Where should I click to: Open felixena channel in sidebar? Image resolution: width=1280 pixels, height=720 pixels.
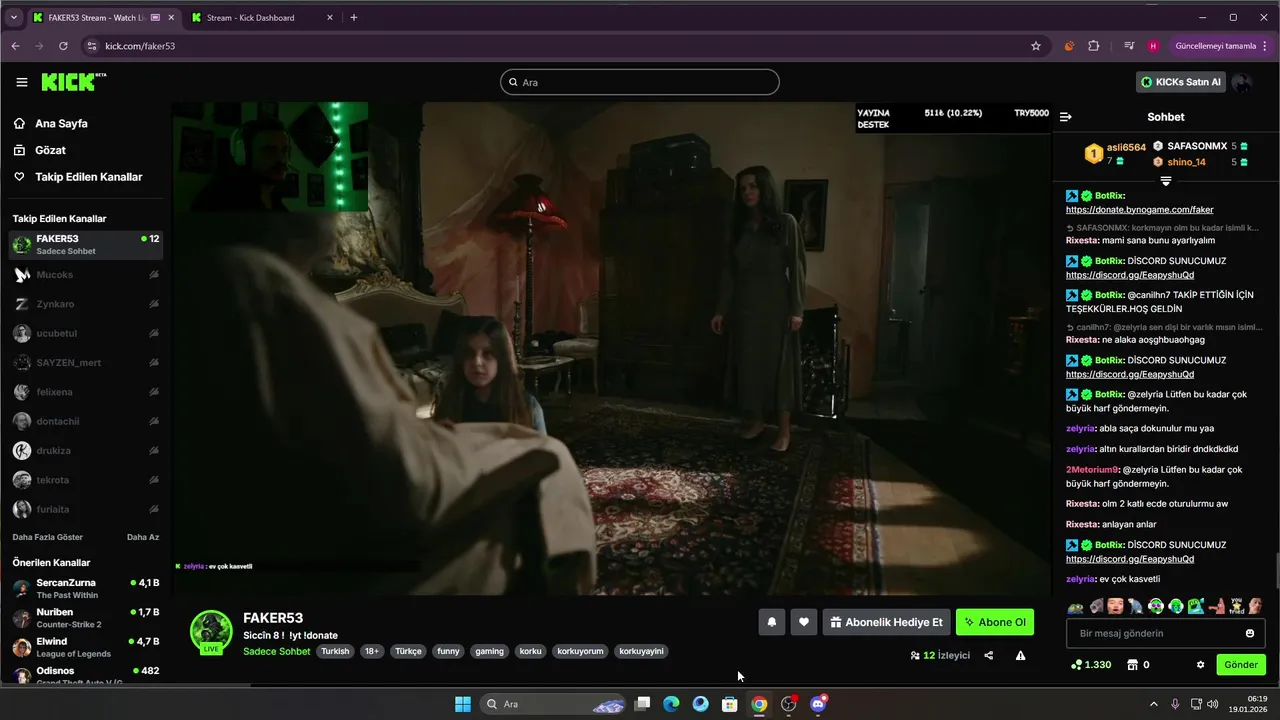point(85,392)
